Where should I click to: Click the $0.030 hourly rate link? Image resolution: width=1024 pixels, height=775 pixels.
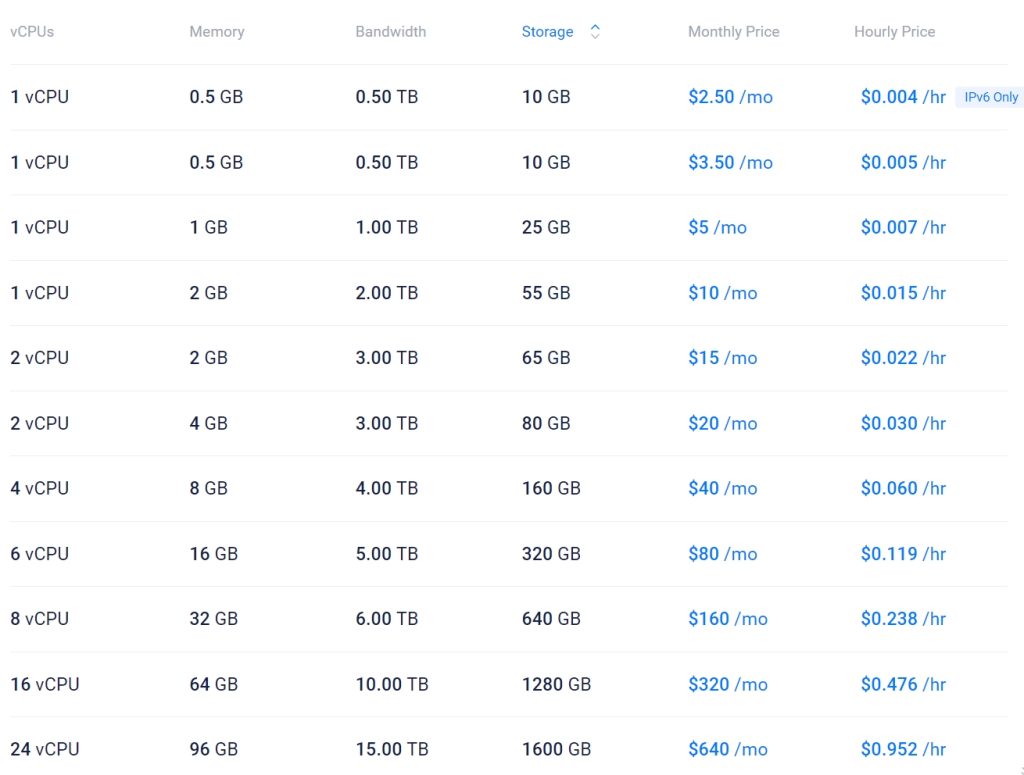coord(903,423)
